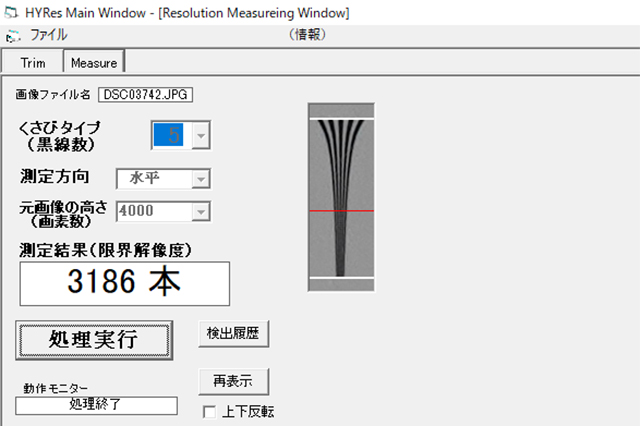Open the (情報) menu
This screenshot has width=640, height=426.
(307, 35)
